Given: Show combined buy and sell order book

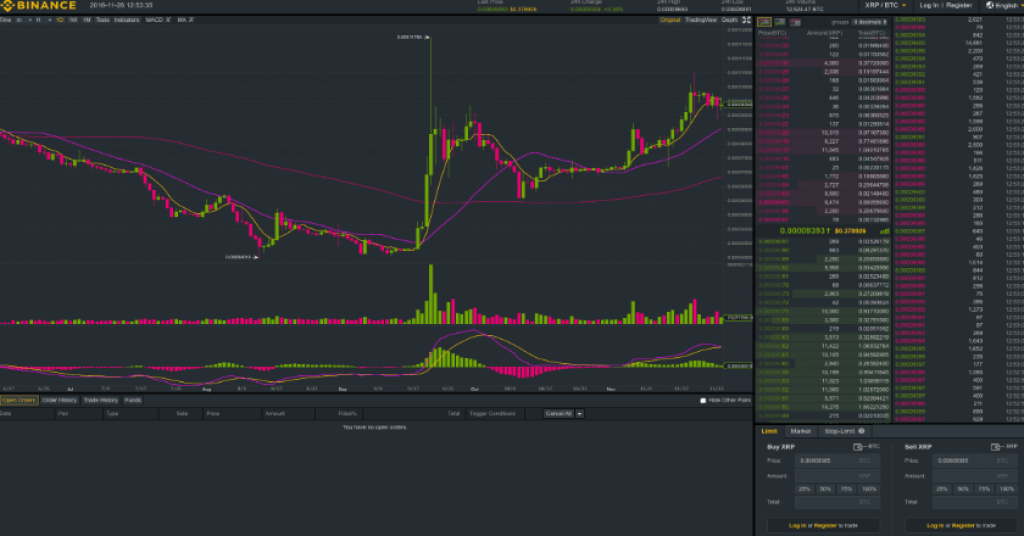Looking at the screenshot, I should (x=764, y=21).
